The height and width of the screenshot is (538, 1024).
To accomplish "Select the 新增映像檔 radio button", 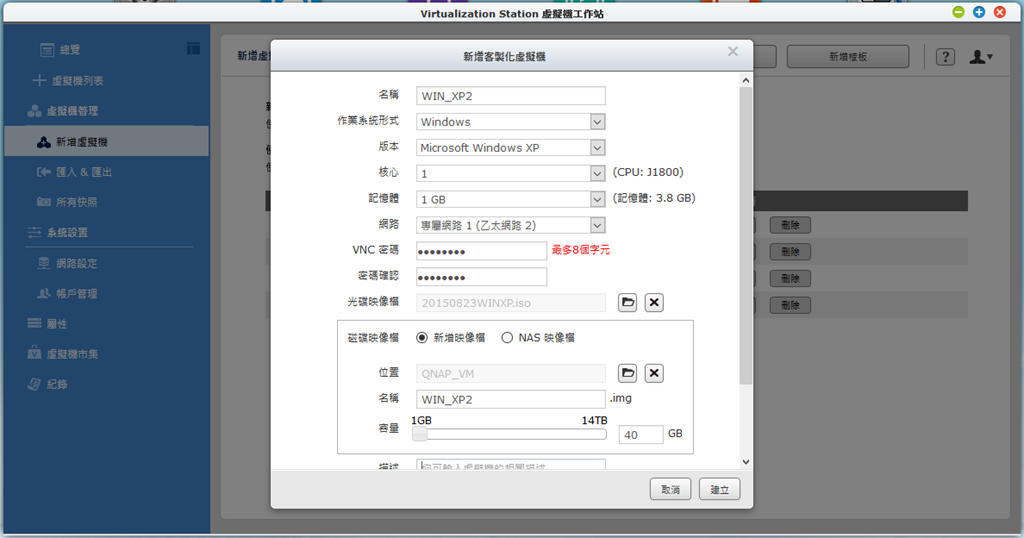I will 422,338.
